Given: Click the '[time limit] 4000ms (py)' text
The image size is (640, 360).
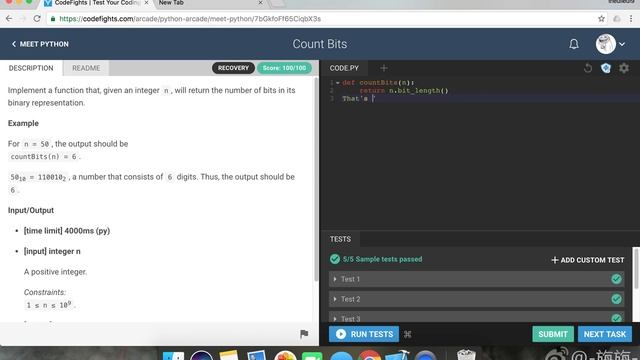Looking at the screenshot, I should click(x=67, y=231).
